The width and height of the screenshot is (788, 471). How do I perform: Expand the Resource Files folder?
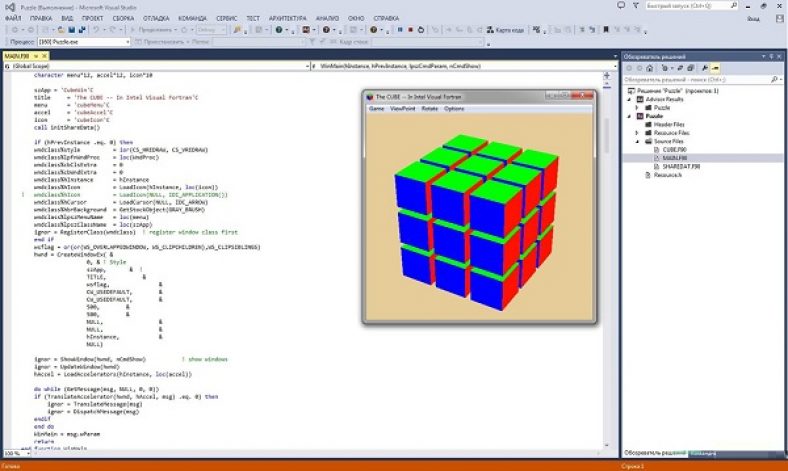[637, 133]
